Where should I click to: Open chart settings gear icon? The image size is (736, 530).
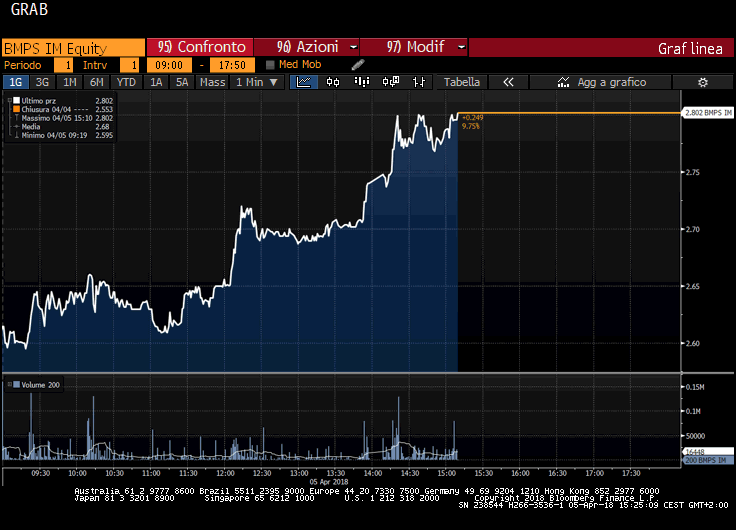pyautogui.click(x=703, y=83)
